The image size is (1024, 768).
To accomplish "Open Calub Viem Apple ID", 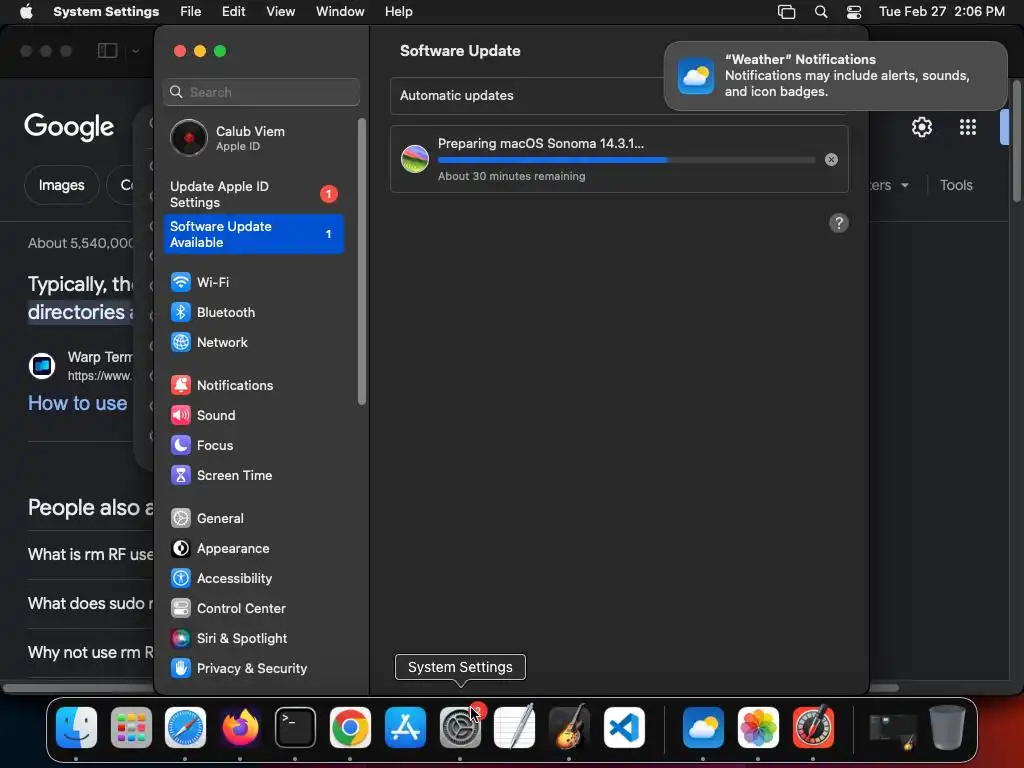I will [253, 138].
